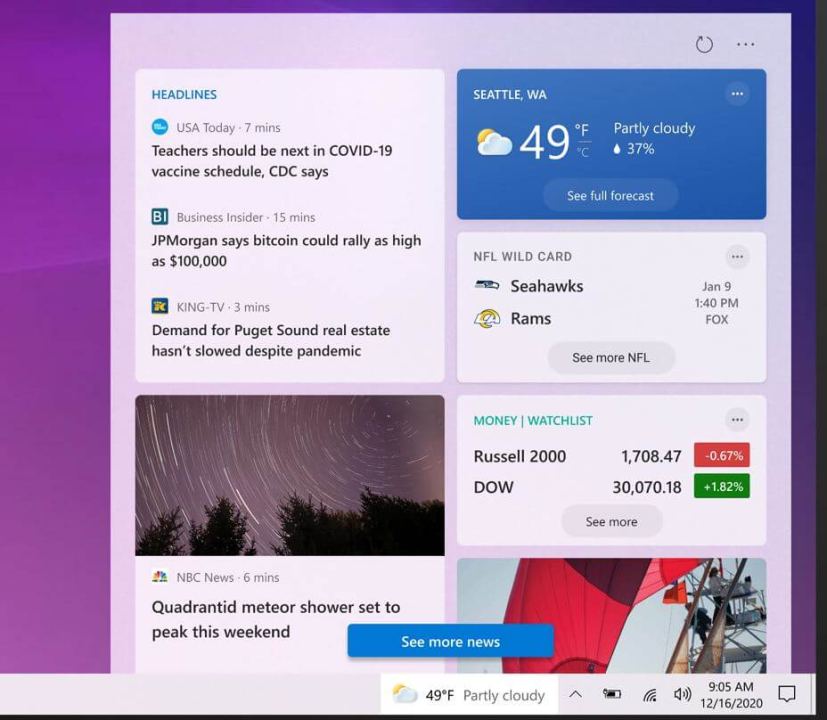Click the taskbar weather icon showing 49°F
827x720 pixels.
404,694
